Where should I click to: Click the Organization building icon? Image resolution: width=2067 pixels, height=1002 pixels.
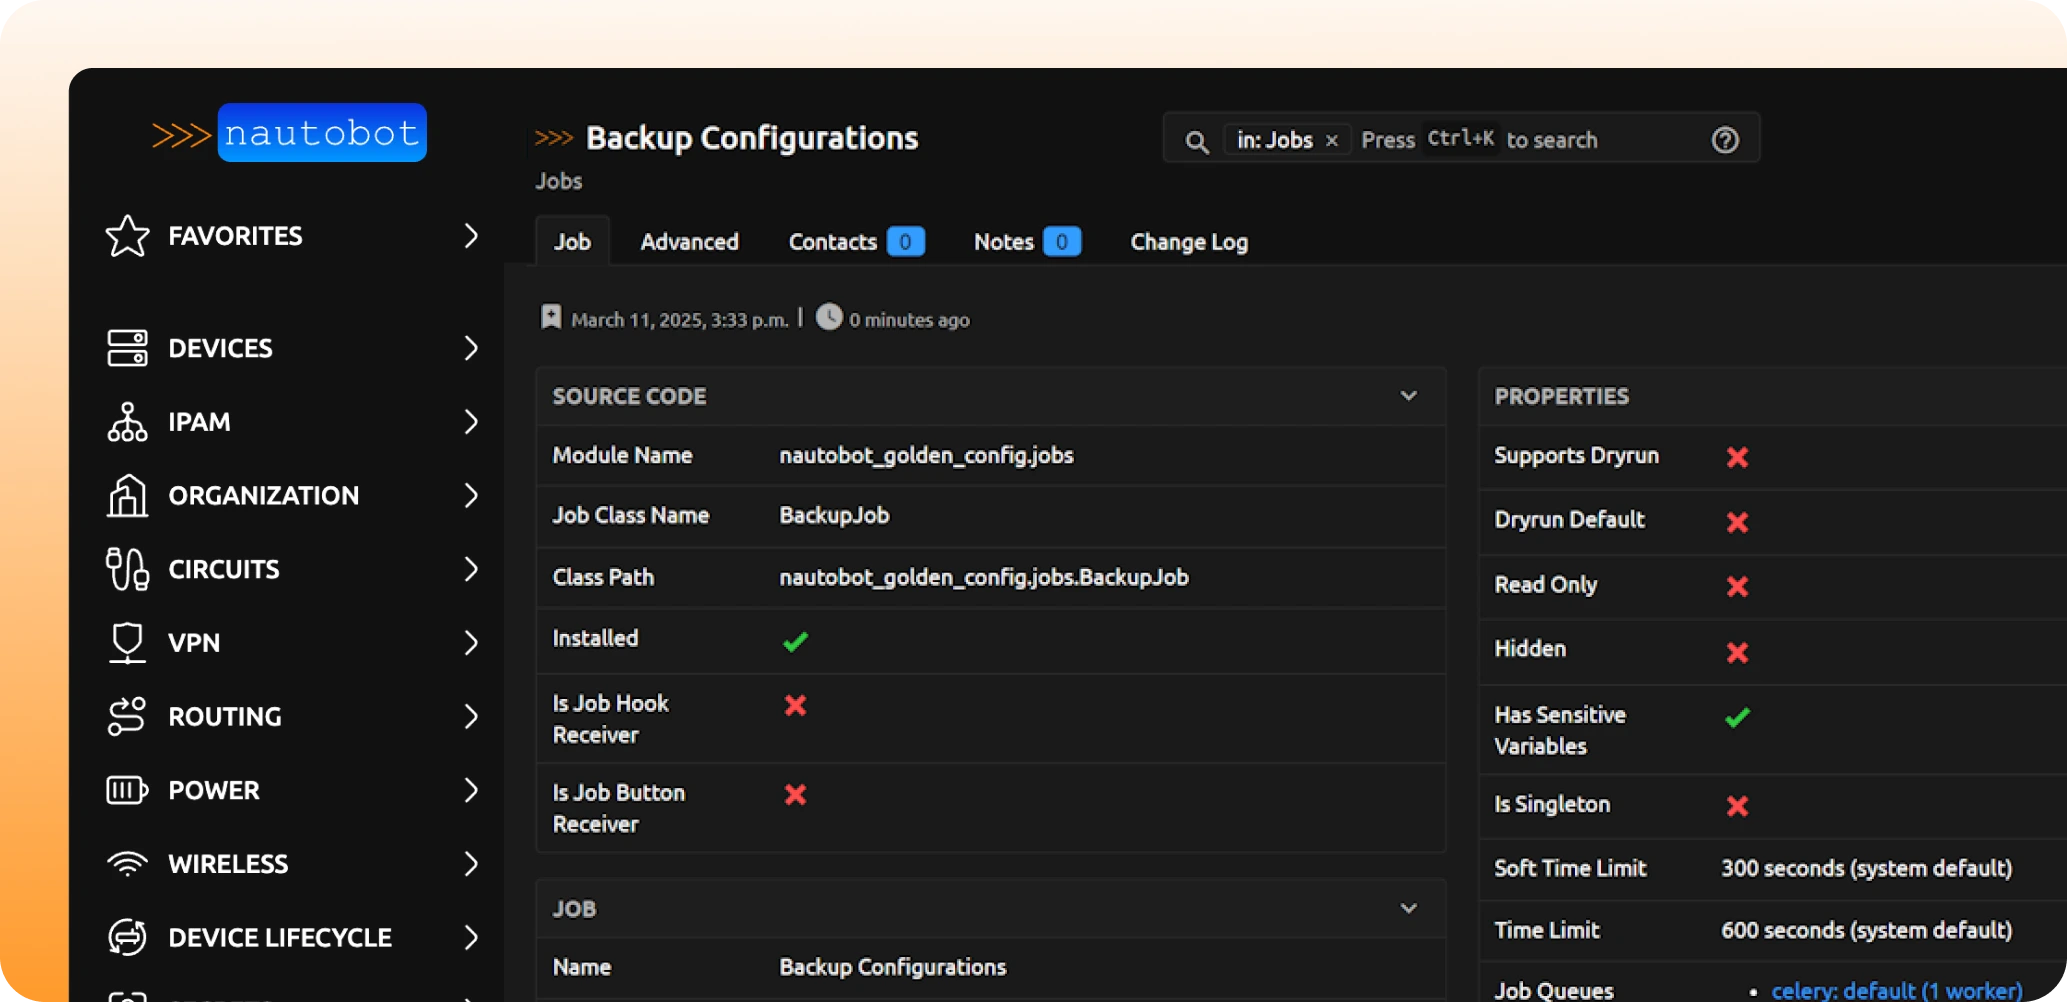pyautogui.click(x=127, y=496)
